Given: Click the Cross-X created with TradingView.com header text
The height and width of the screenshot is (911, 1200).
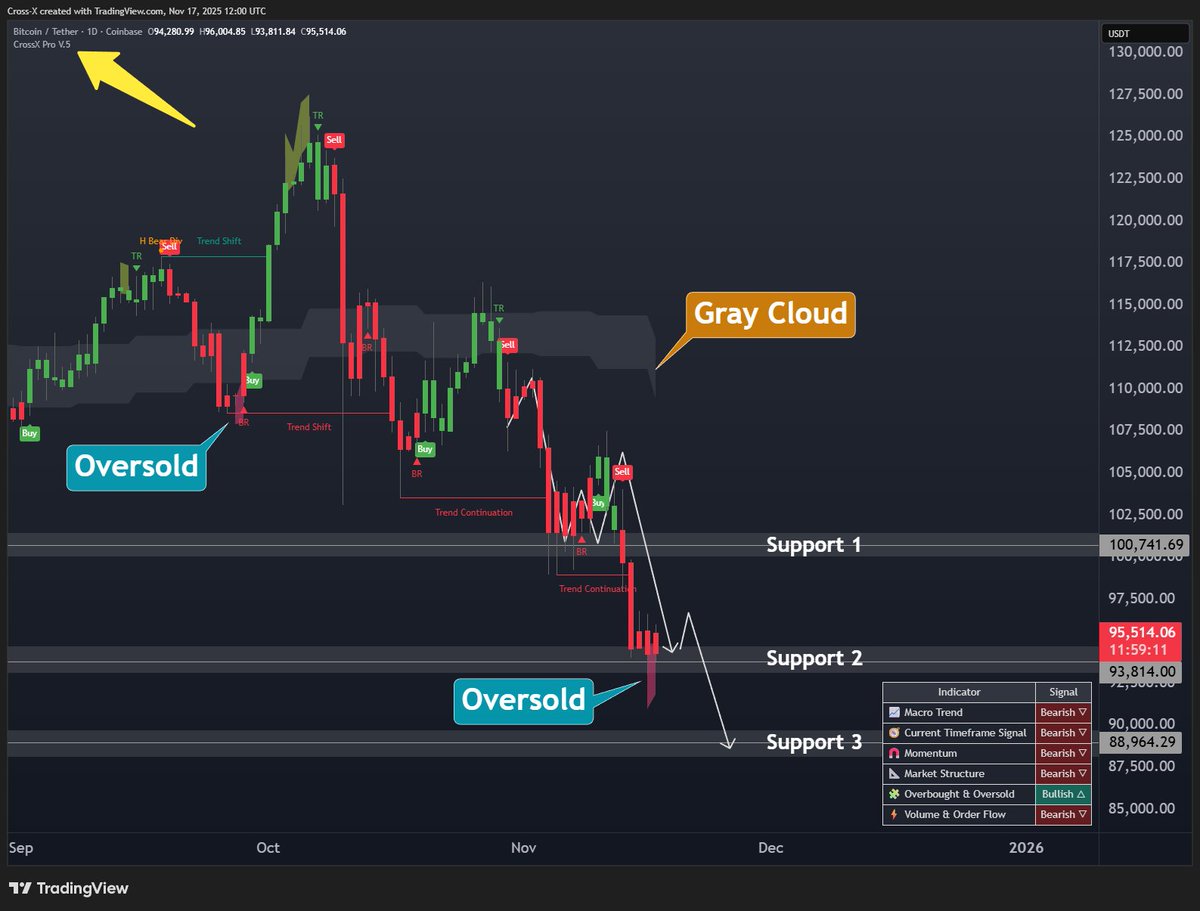Looking at the screenshot, I should tap(138, 10).
